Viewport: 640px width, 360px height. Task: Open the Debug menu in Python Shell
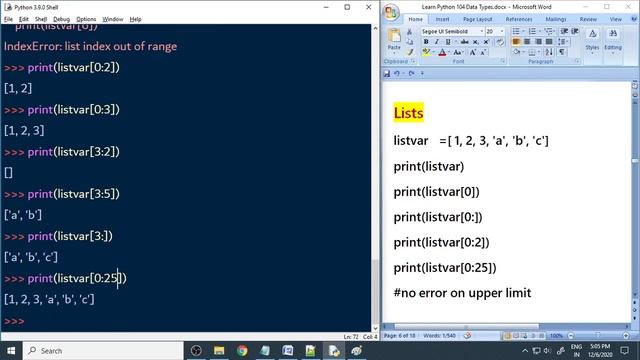pos(61,19)
